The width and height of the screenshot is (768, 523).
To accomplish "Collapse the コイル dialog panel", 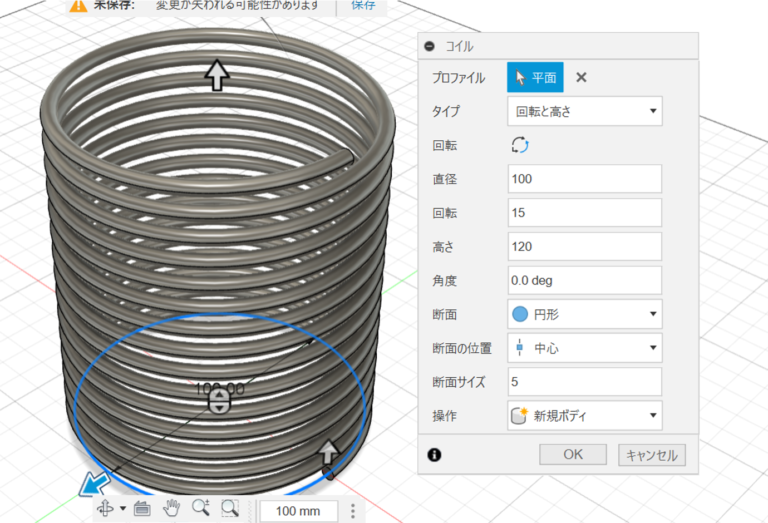I will [x=430, y=46].
